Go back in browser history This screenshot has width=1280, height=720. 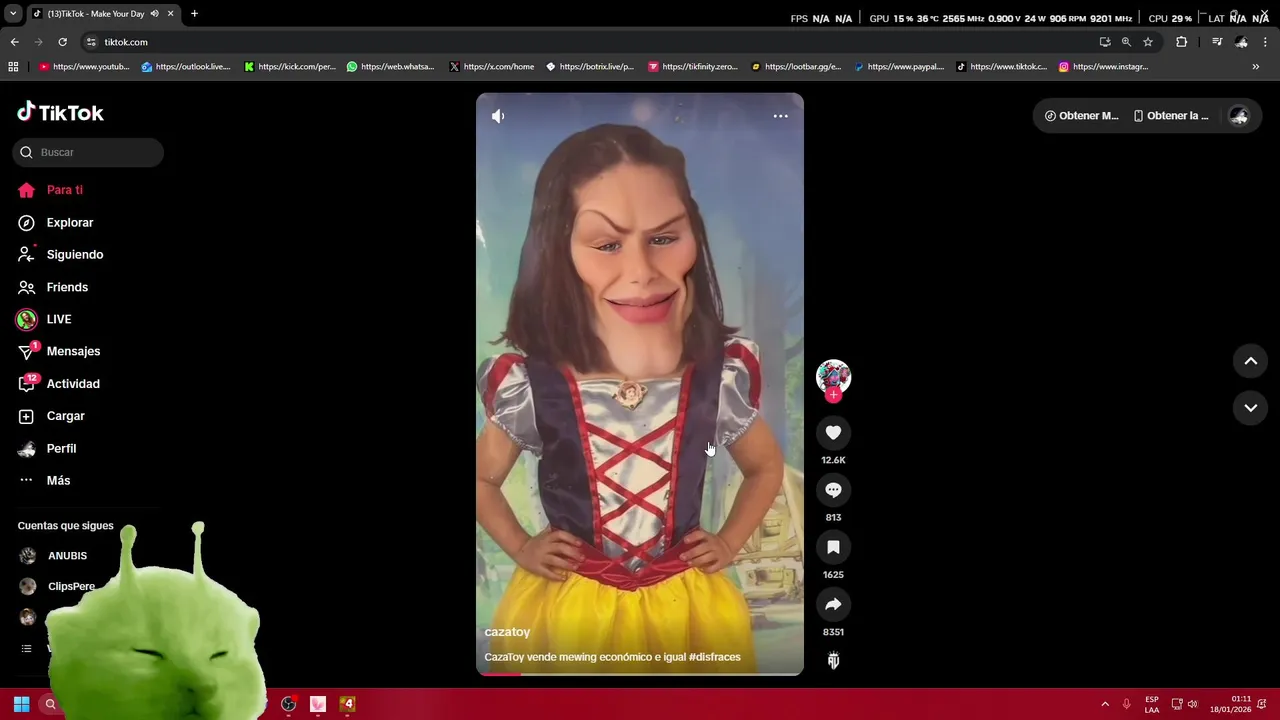pyautogui.click(x=14, y=42)
